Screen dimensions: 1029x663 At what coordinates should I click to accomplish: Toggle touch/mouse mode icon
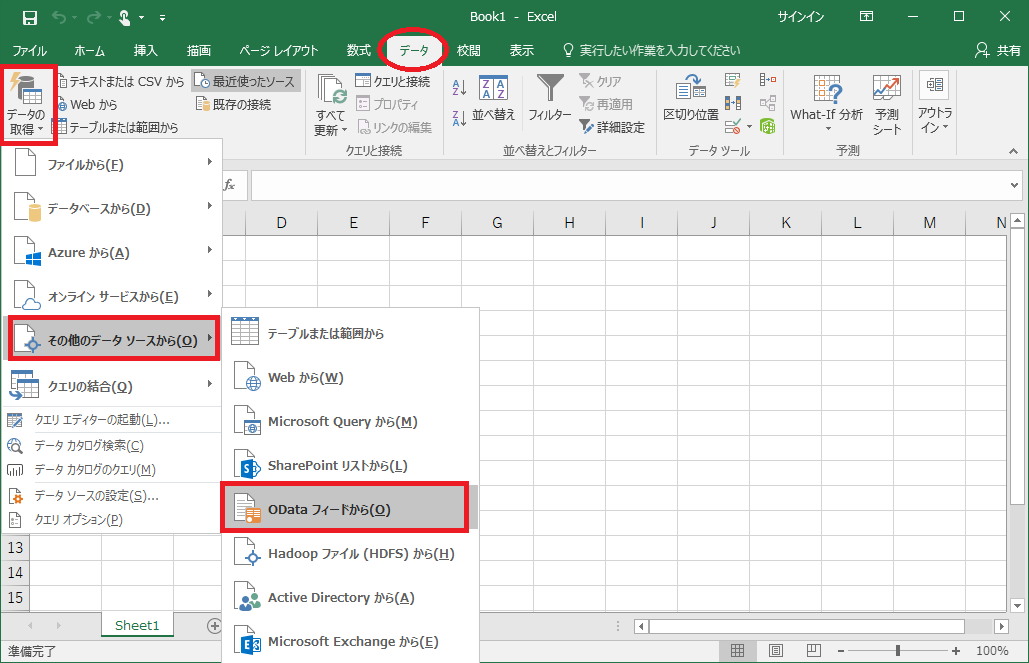pyautogui.click(x=125, y=18)
